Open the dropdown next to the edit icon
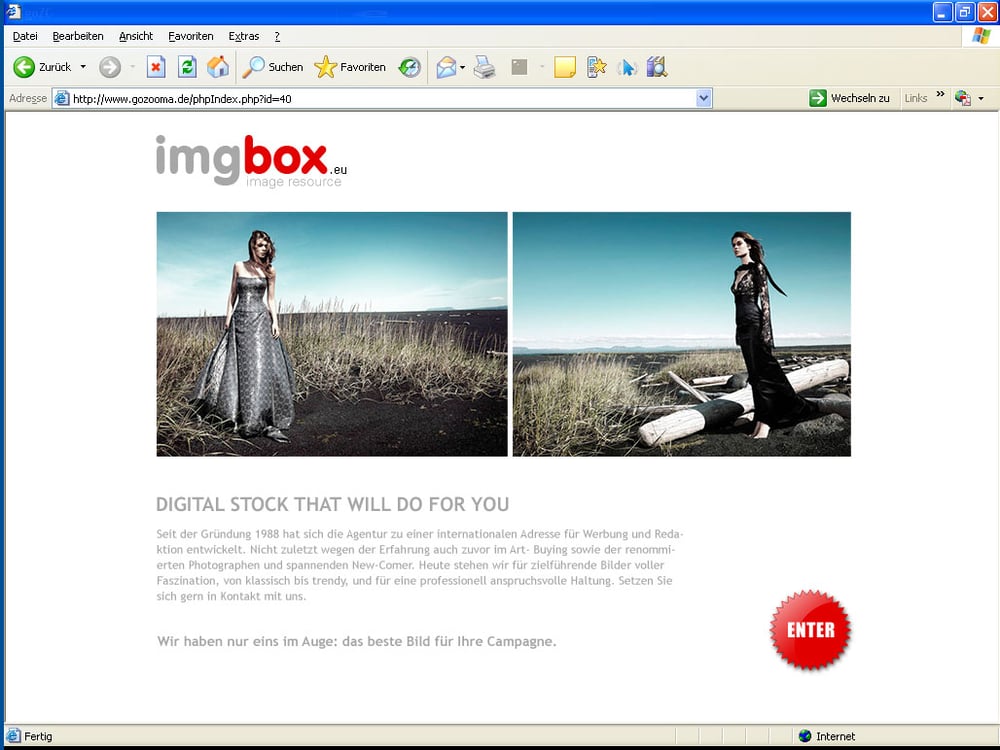The height and width of the screenshot is (750, 1000). pos(541,67)
